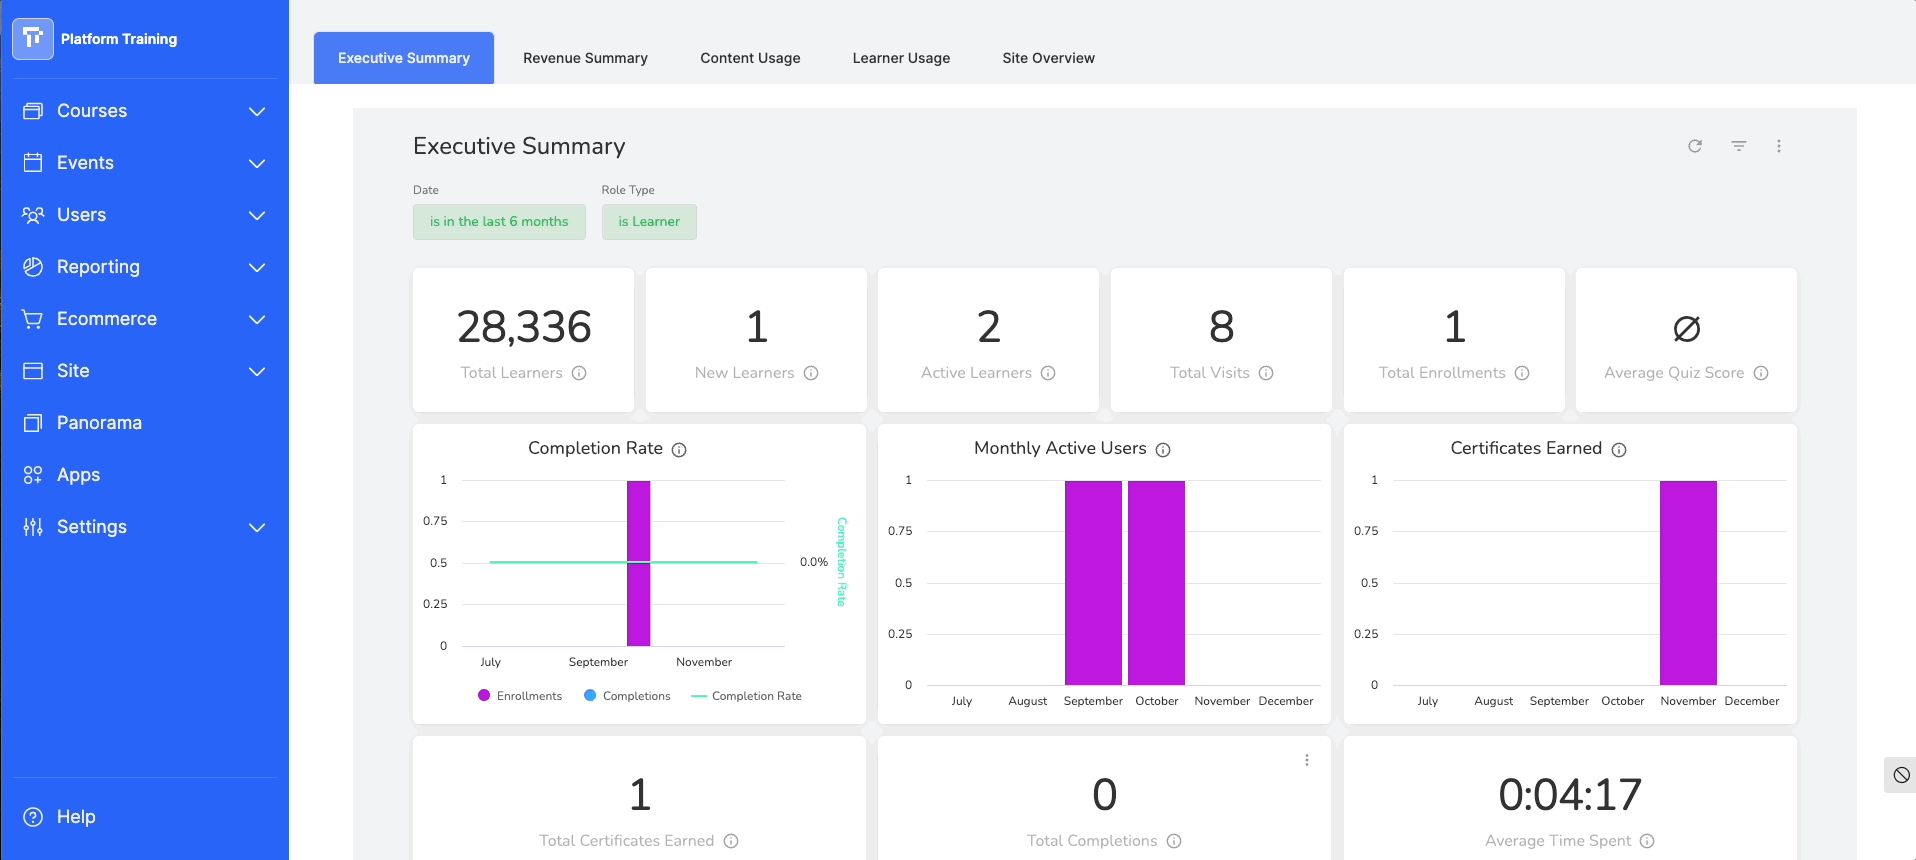The height and width of the screenshot is (860, 1916).
Task: Open the Total Completions tile options menu
Action: (x=1307, y=760)
